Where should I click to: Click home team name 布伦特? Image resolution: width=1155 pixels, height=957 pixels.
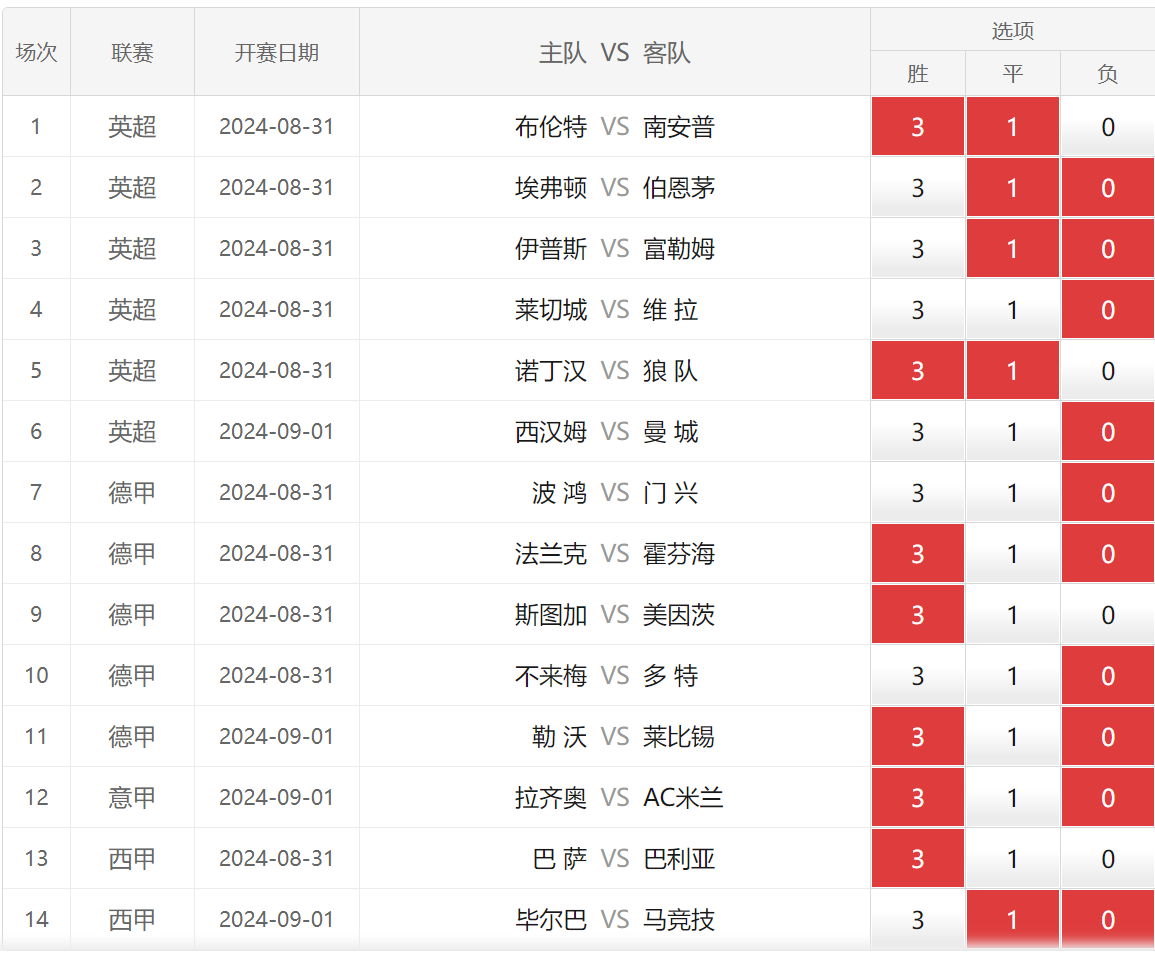click(x=551, y=127)
